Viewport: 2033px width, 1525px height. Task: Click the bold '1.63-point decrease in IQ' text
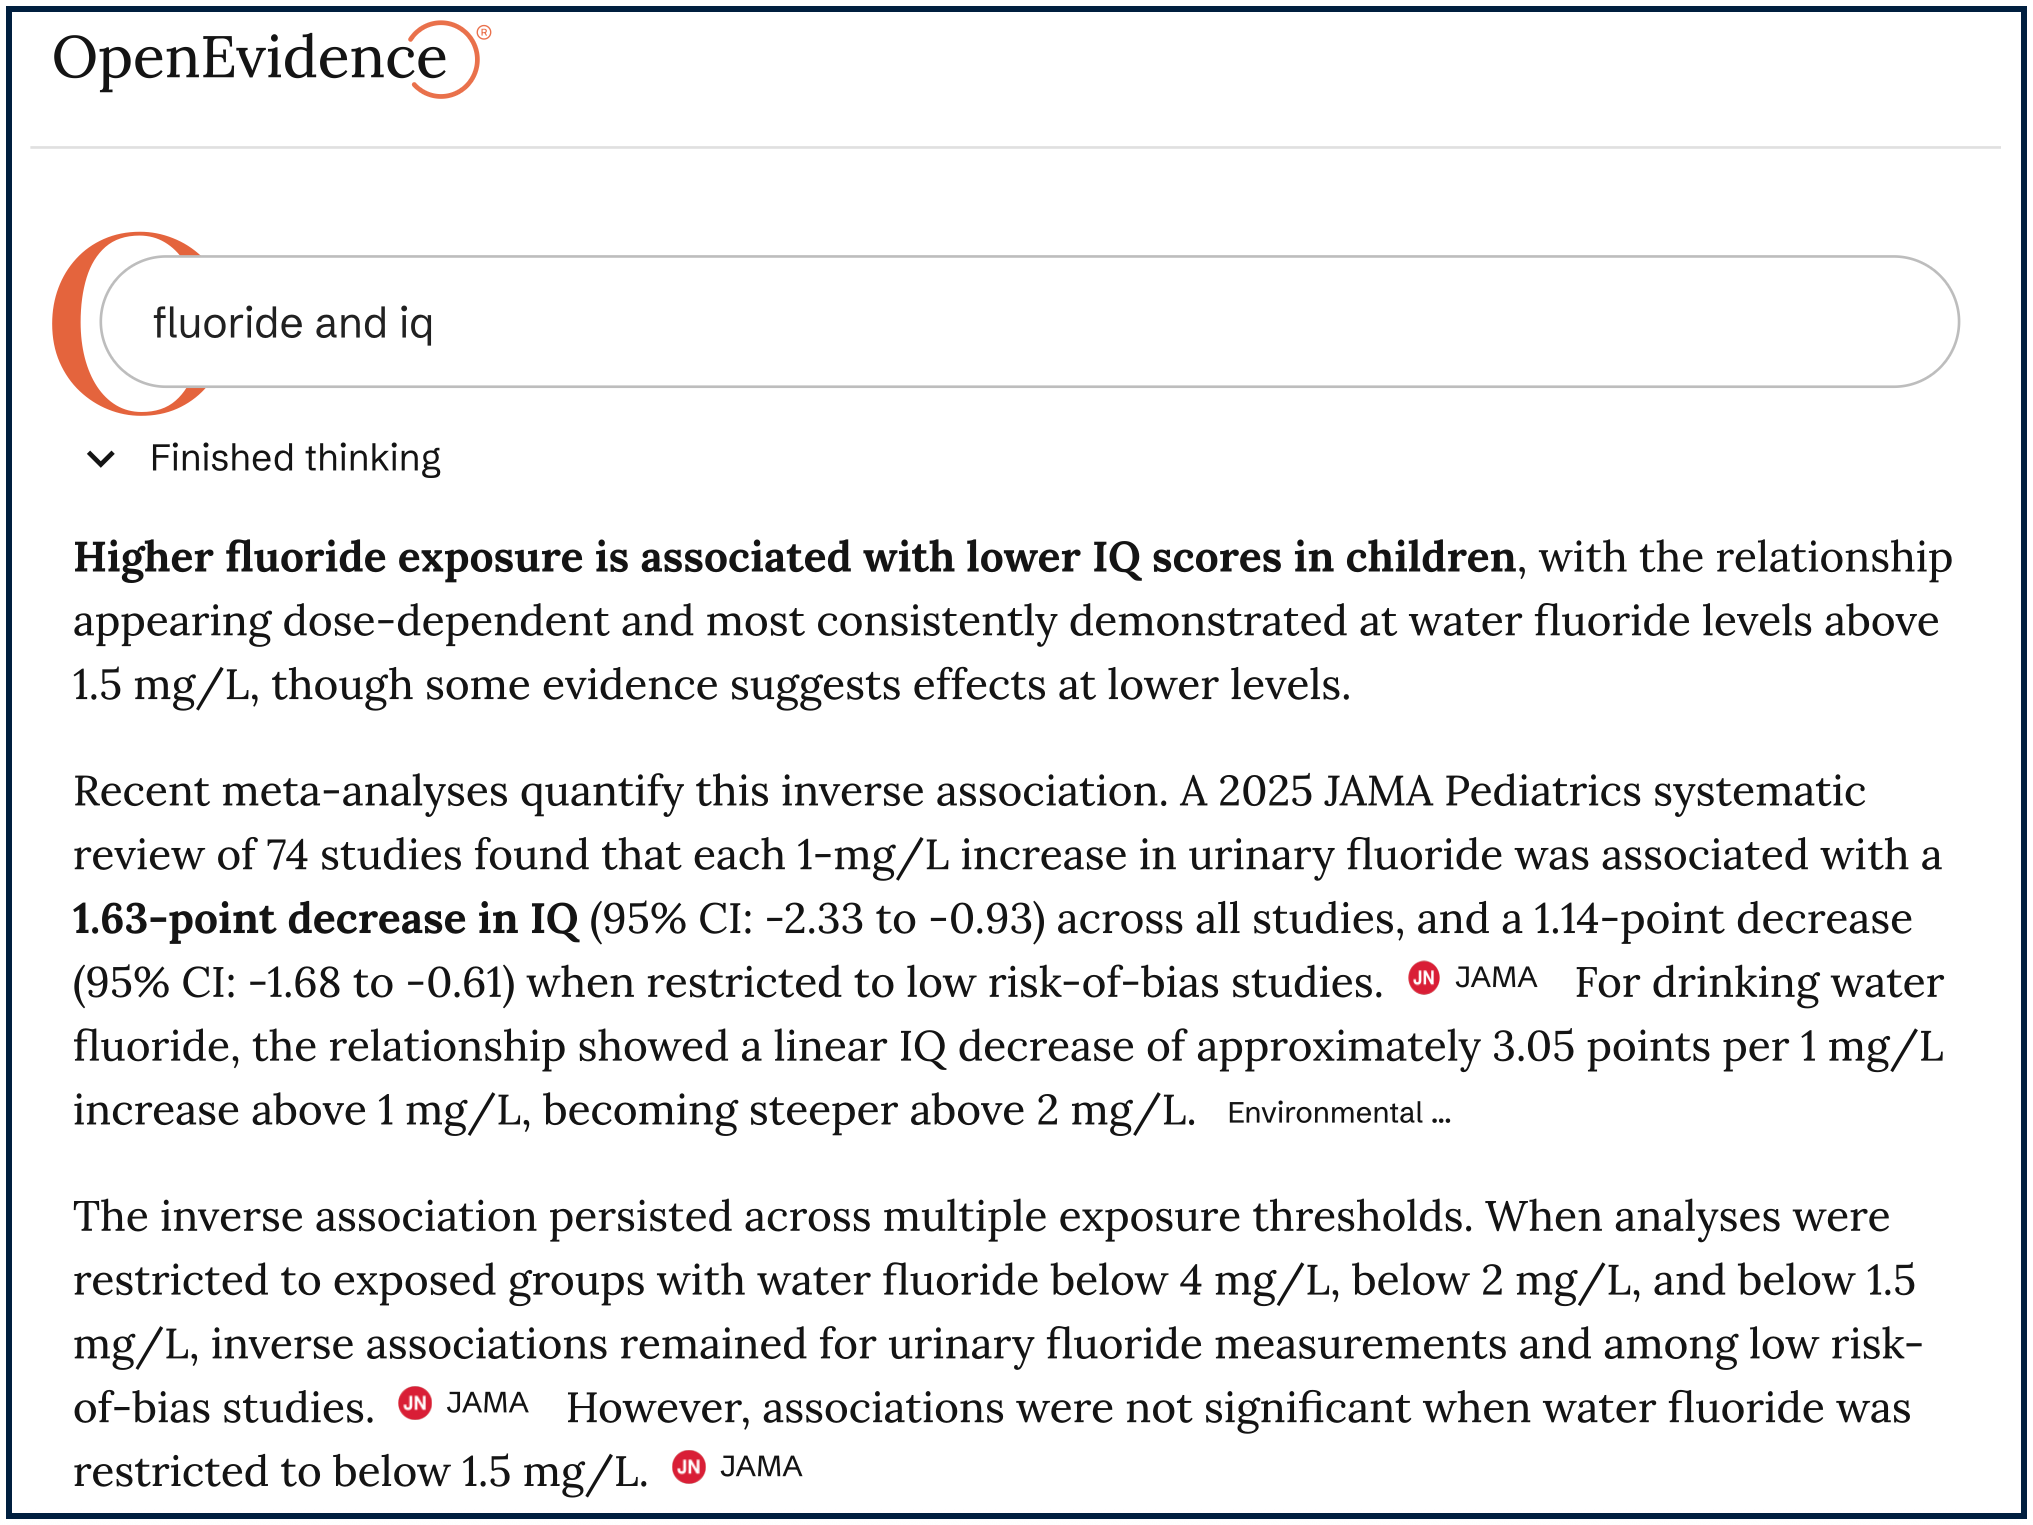(325, 919)
